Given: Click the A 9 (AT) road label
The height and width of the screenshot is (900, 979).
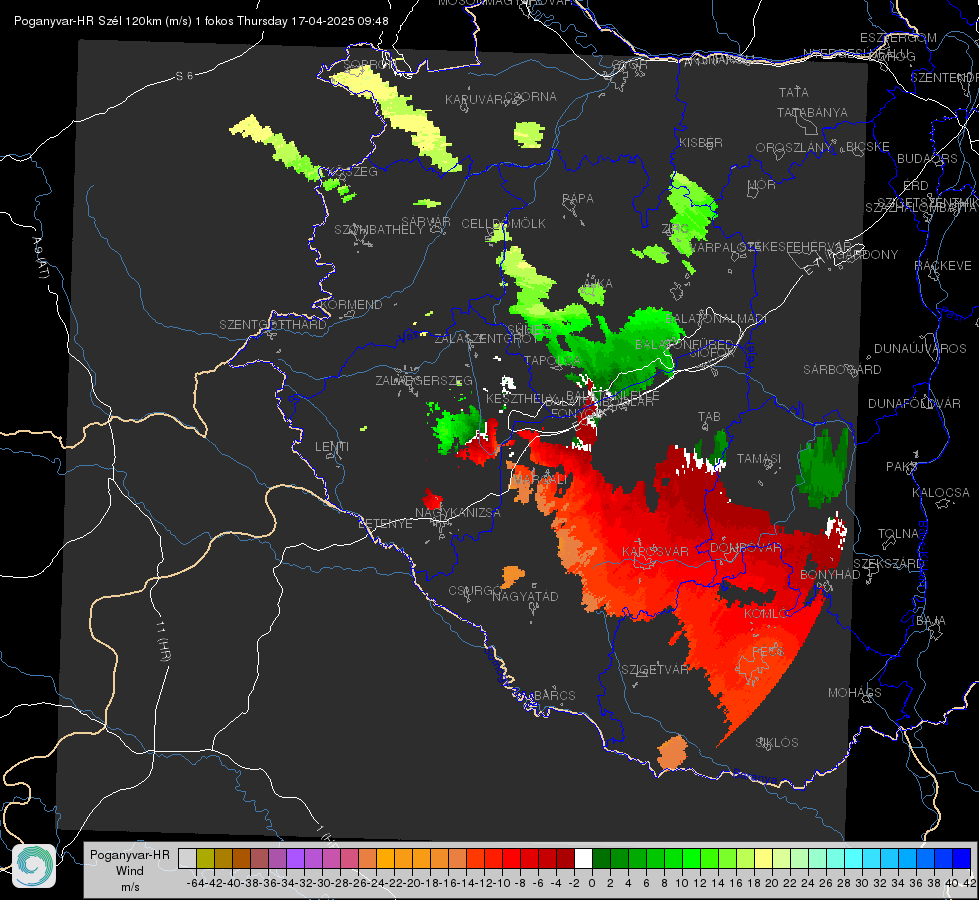Looking at the screenshot, I should click(40, 258).
